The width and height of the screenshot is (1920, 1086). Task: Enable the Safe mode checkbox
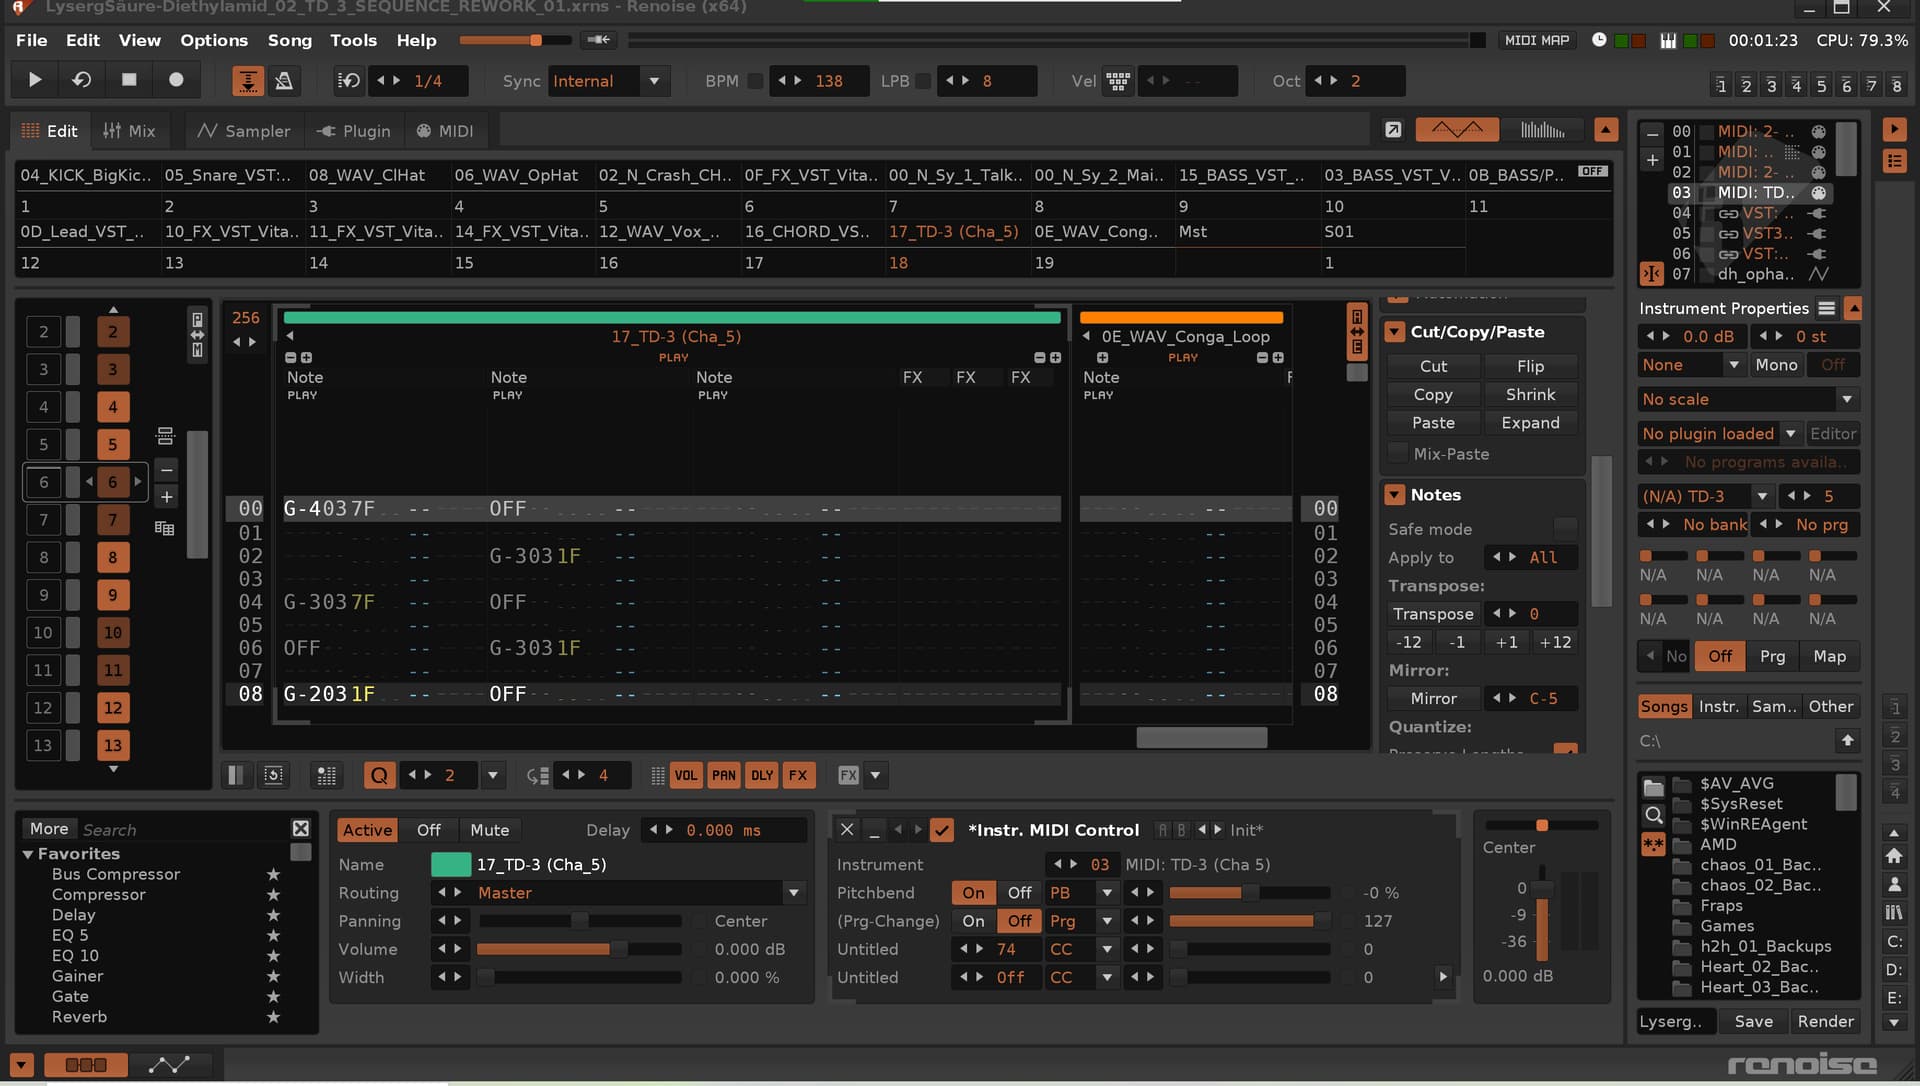coord(1565,528)
